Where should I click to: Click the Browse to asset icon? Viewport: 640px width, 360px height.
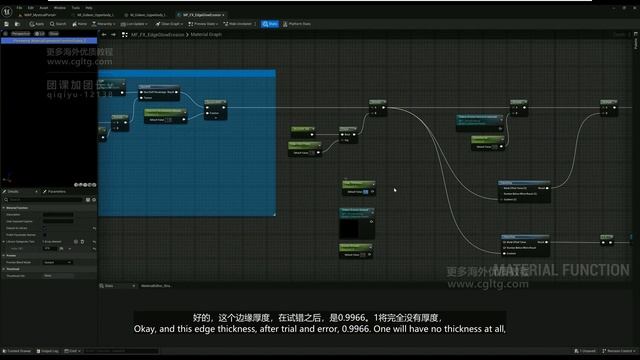[17, 24]
